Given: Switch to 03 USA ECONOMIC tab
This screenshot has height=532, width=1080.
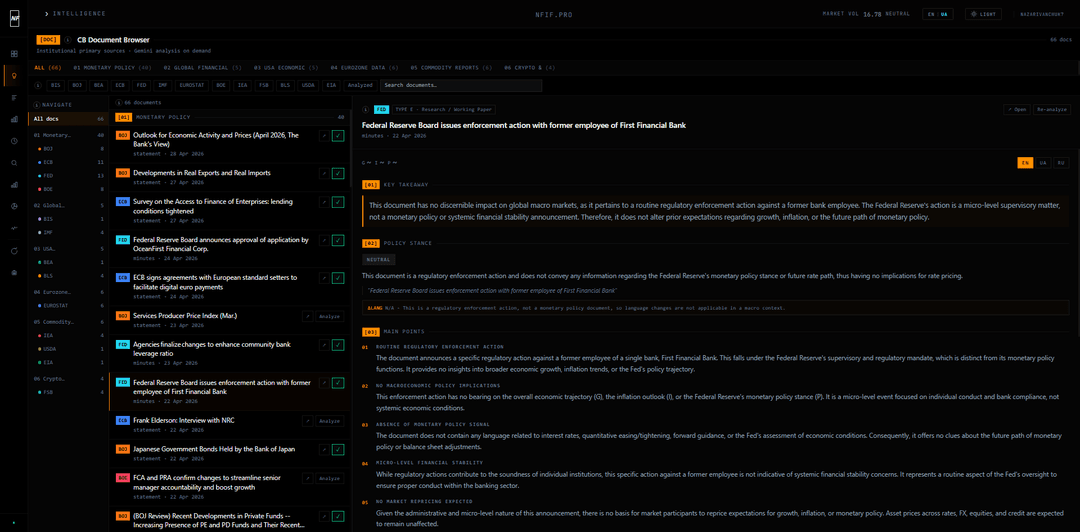Looking at the screenshot, I should 286,68.
